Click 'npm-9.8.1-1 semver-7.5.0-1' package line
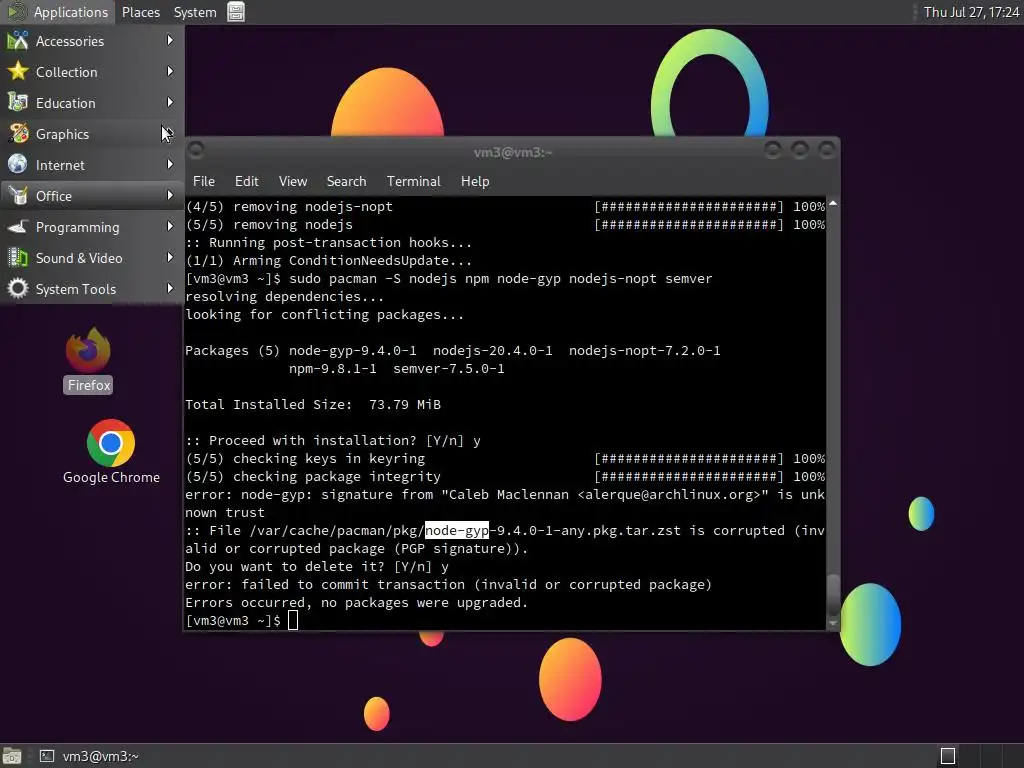 tap(396, 368)
